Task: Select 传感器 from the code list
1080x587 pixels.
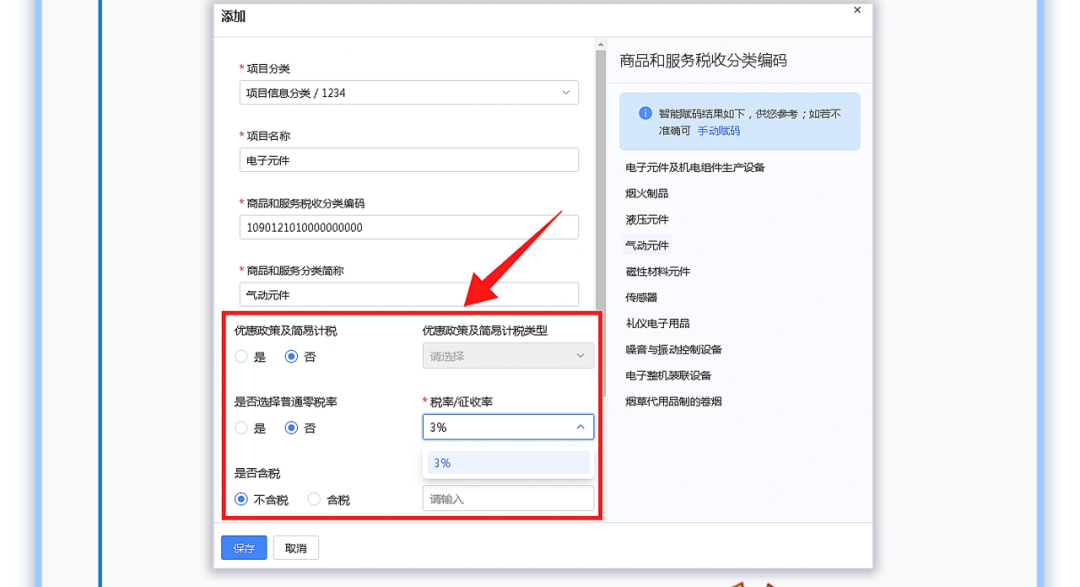Action: tap(641, 298)
